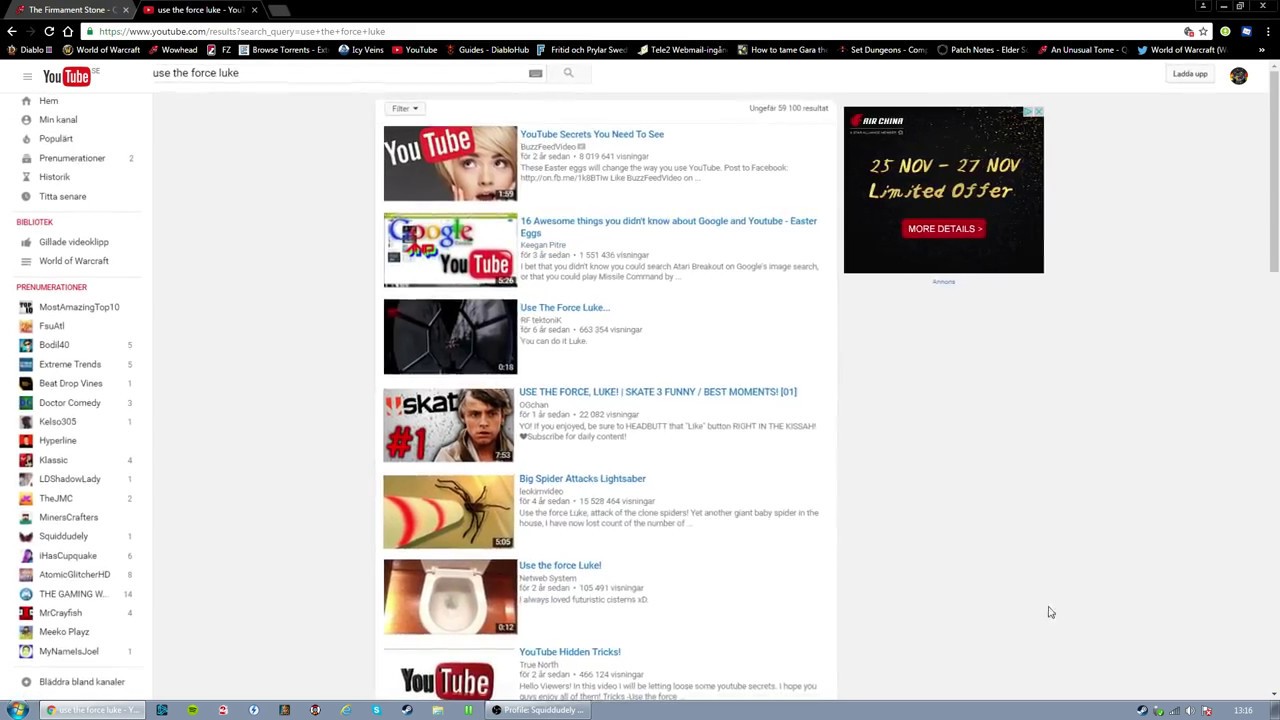Viewport: 1280px width, 720px height.
Task: Expand the Filter dropdown
Action: click(405, 108)
